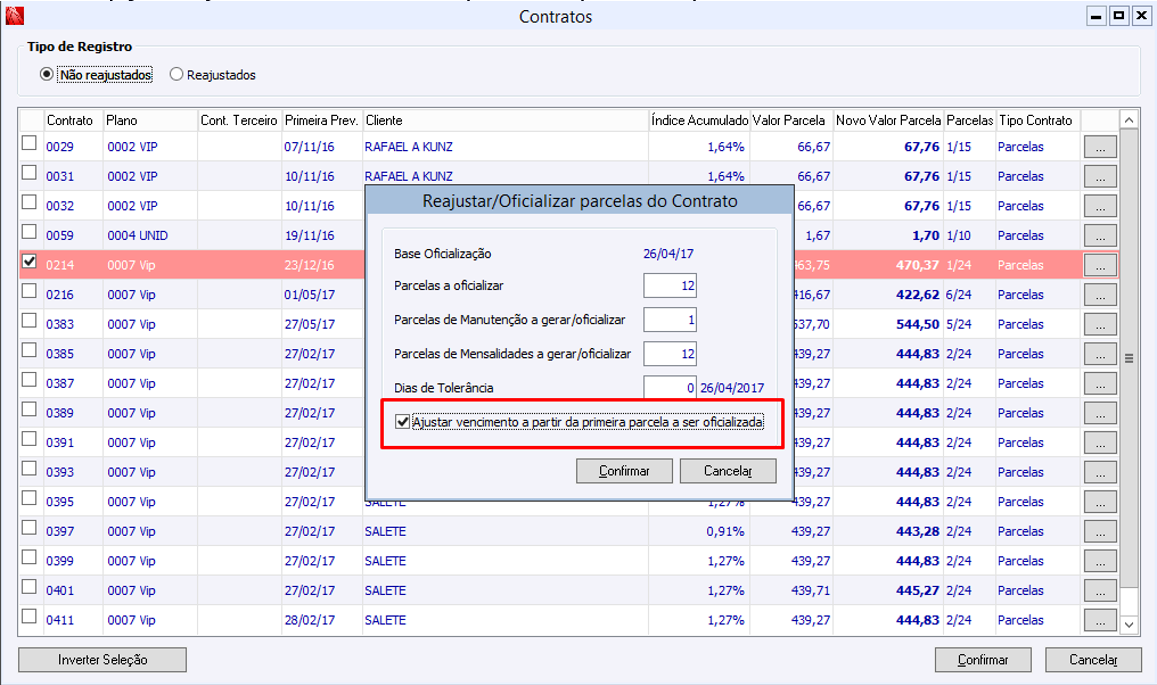Viewport: 1157px width, 685px height.
Task: Check the checkbox for contract 0029
Action: pos(30,145)
